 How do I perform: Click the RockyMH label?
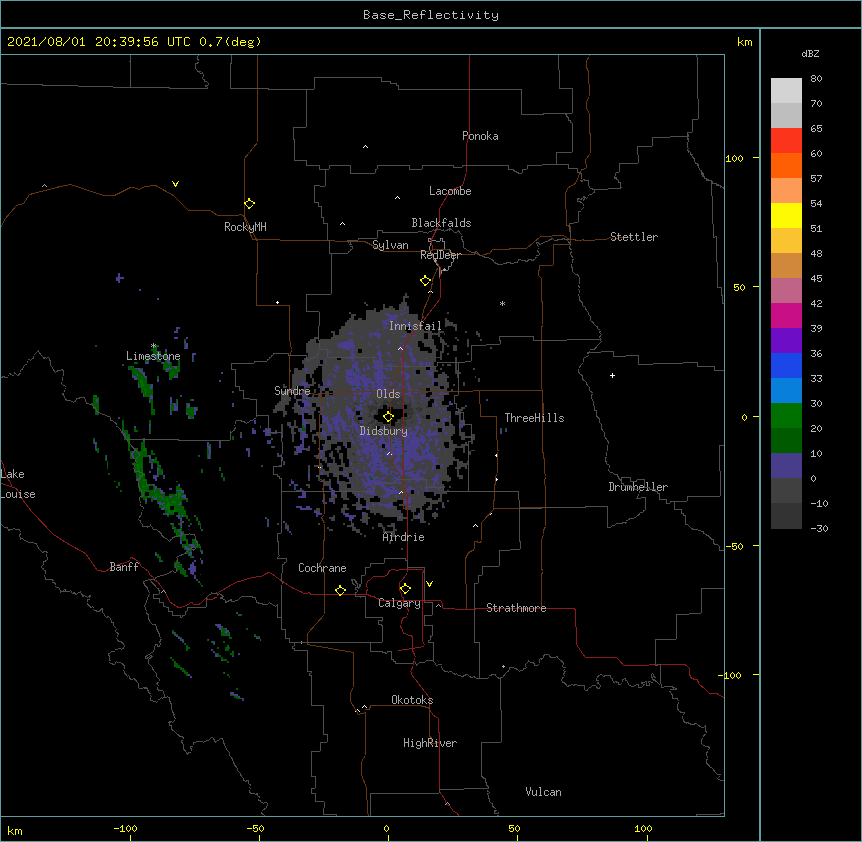245,227
